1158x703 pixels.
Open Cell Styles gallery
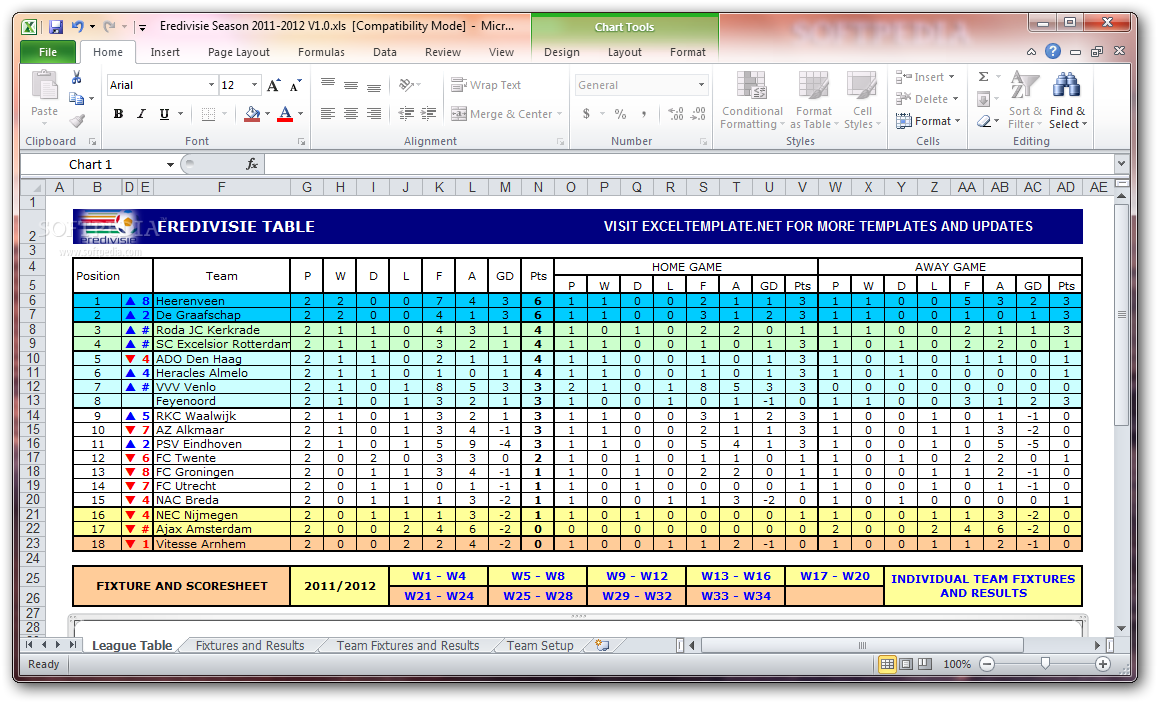tap(862, 100)
